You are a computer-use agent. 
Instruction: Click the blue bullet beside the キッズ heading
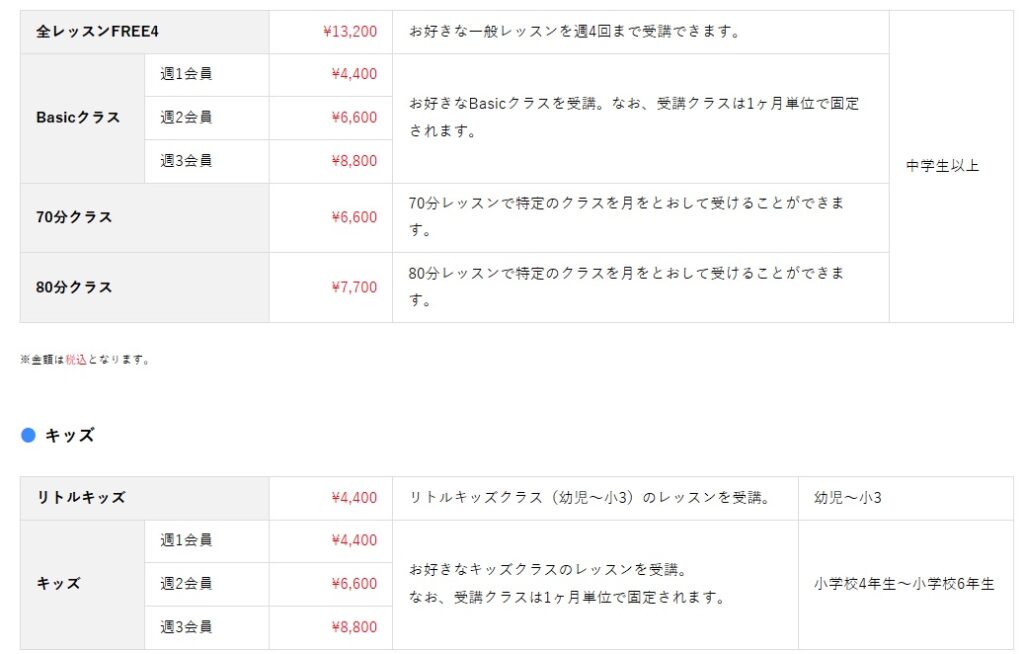point(28,435)
